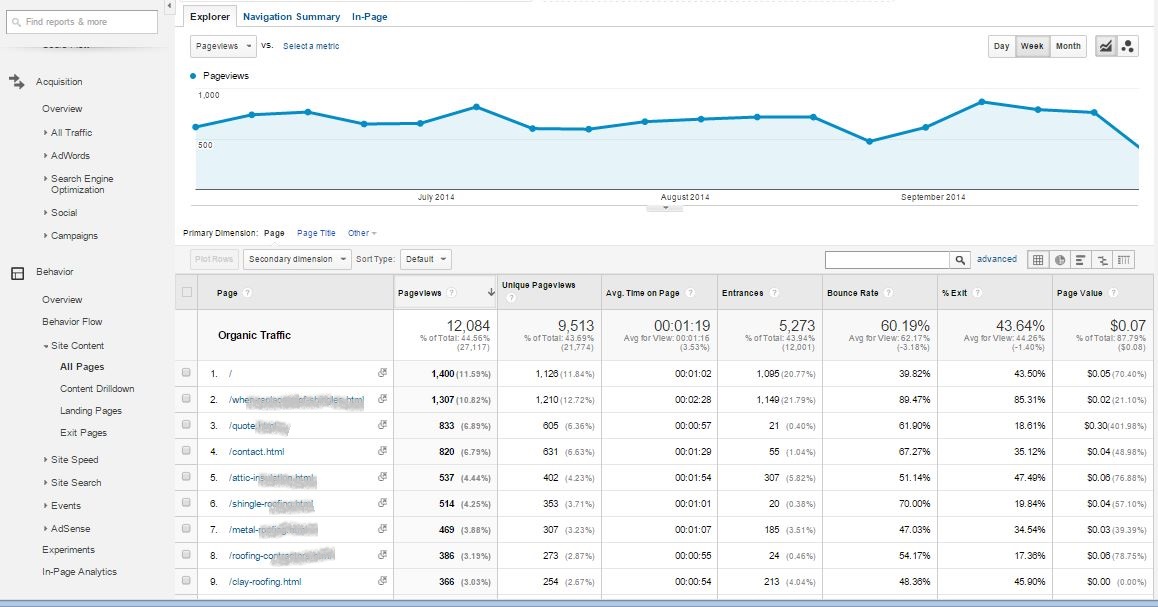
Task: Check the box for /clay-roofing.html row
Action: point(186,581)
